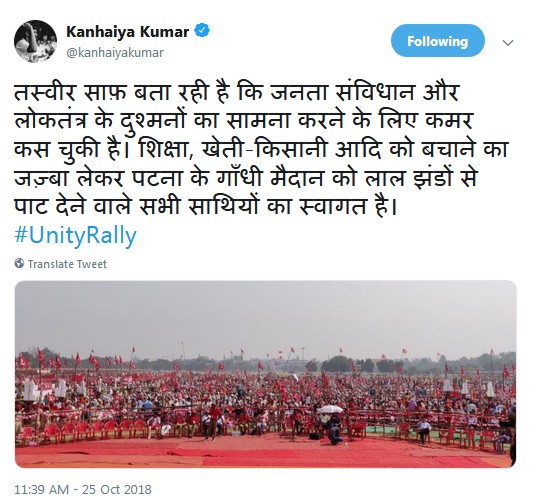Open the #UnityRally hashtag
The image size is (536, 504).
[x=75, y=236]
